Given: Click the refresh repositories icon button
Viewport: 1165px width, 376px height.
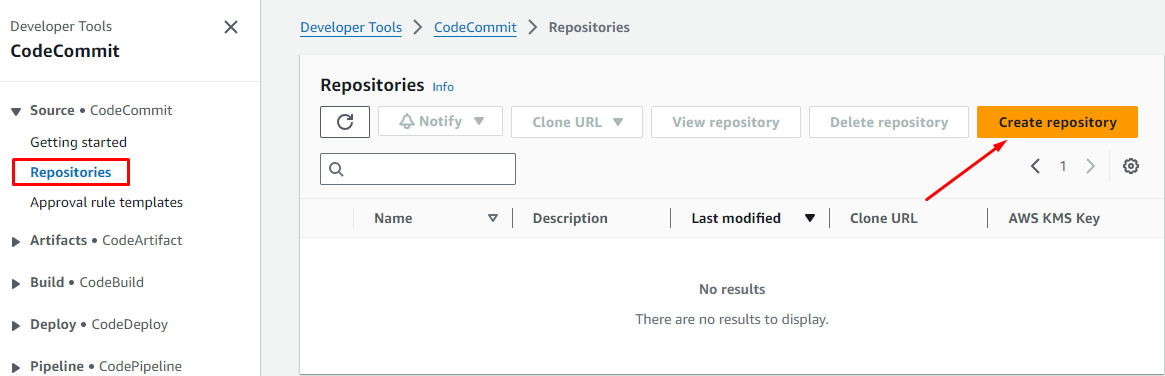Looking at the screenshot, I should 345,122.
